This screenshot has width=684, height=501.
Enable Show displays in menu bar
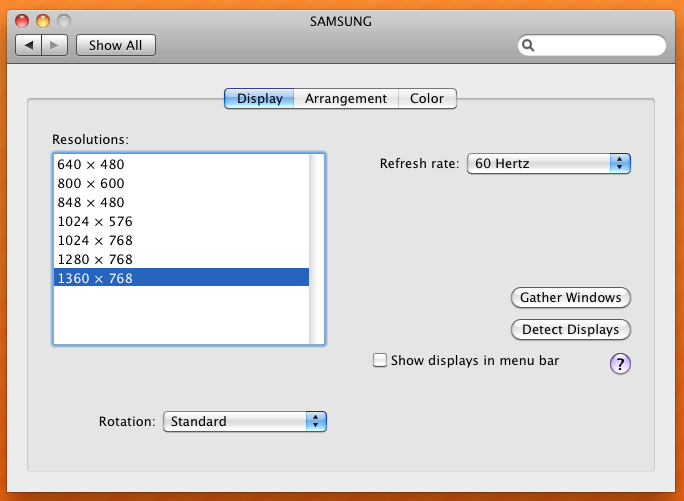(380, 360)
